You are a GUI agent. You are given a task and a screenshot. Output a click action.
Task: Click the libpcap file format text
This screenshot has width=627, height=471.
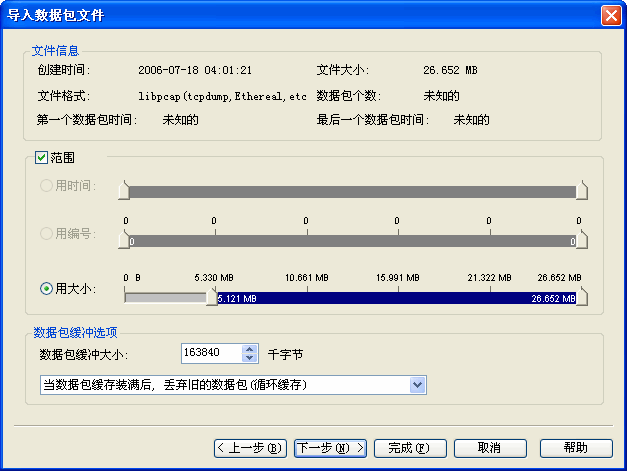pos(222,96)
